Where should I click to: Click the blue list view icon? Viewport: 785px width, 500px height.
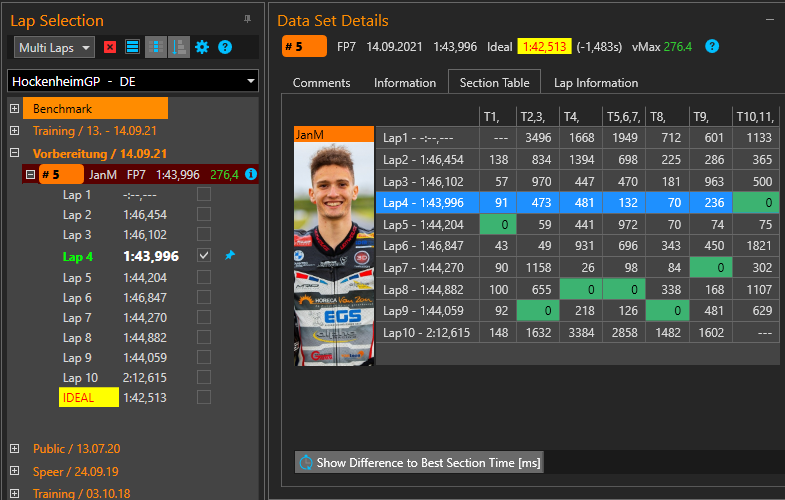tap(132, 47)
